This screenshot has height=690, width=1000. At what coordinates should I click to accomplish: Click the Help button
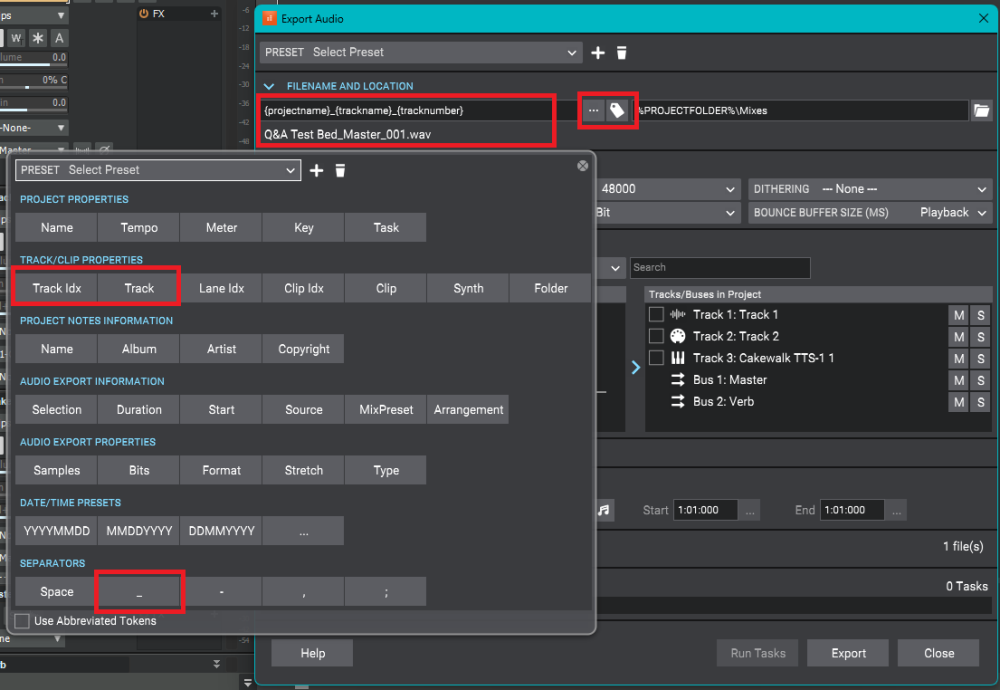(x=312, y=653)
